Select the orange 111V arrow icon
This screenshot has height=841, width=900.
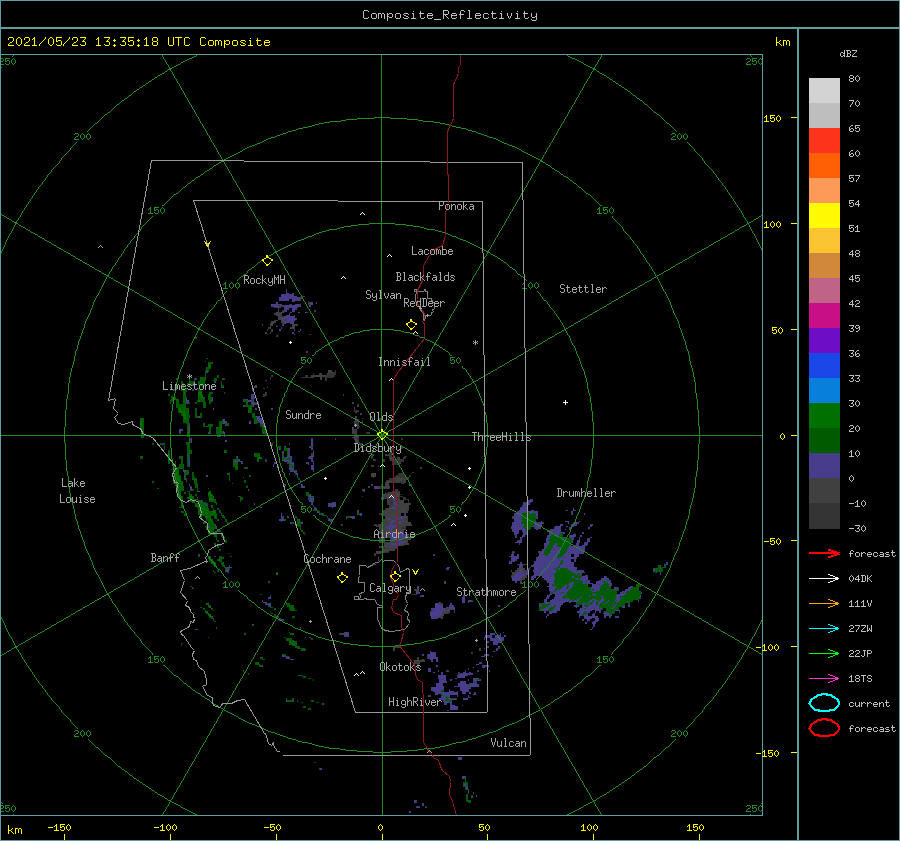[824, 603]
